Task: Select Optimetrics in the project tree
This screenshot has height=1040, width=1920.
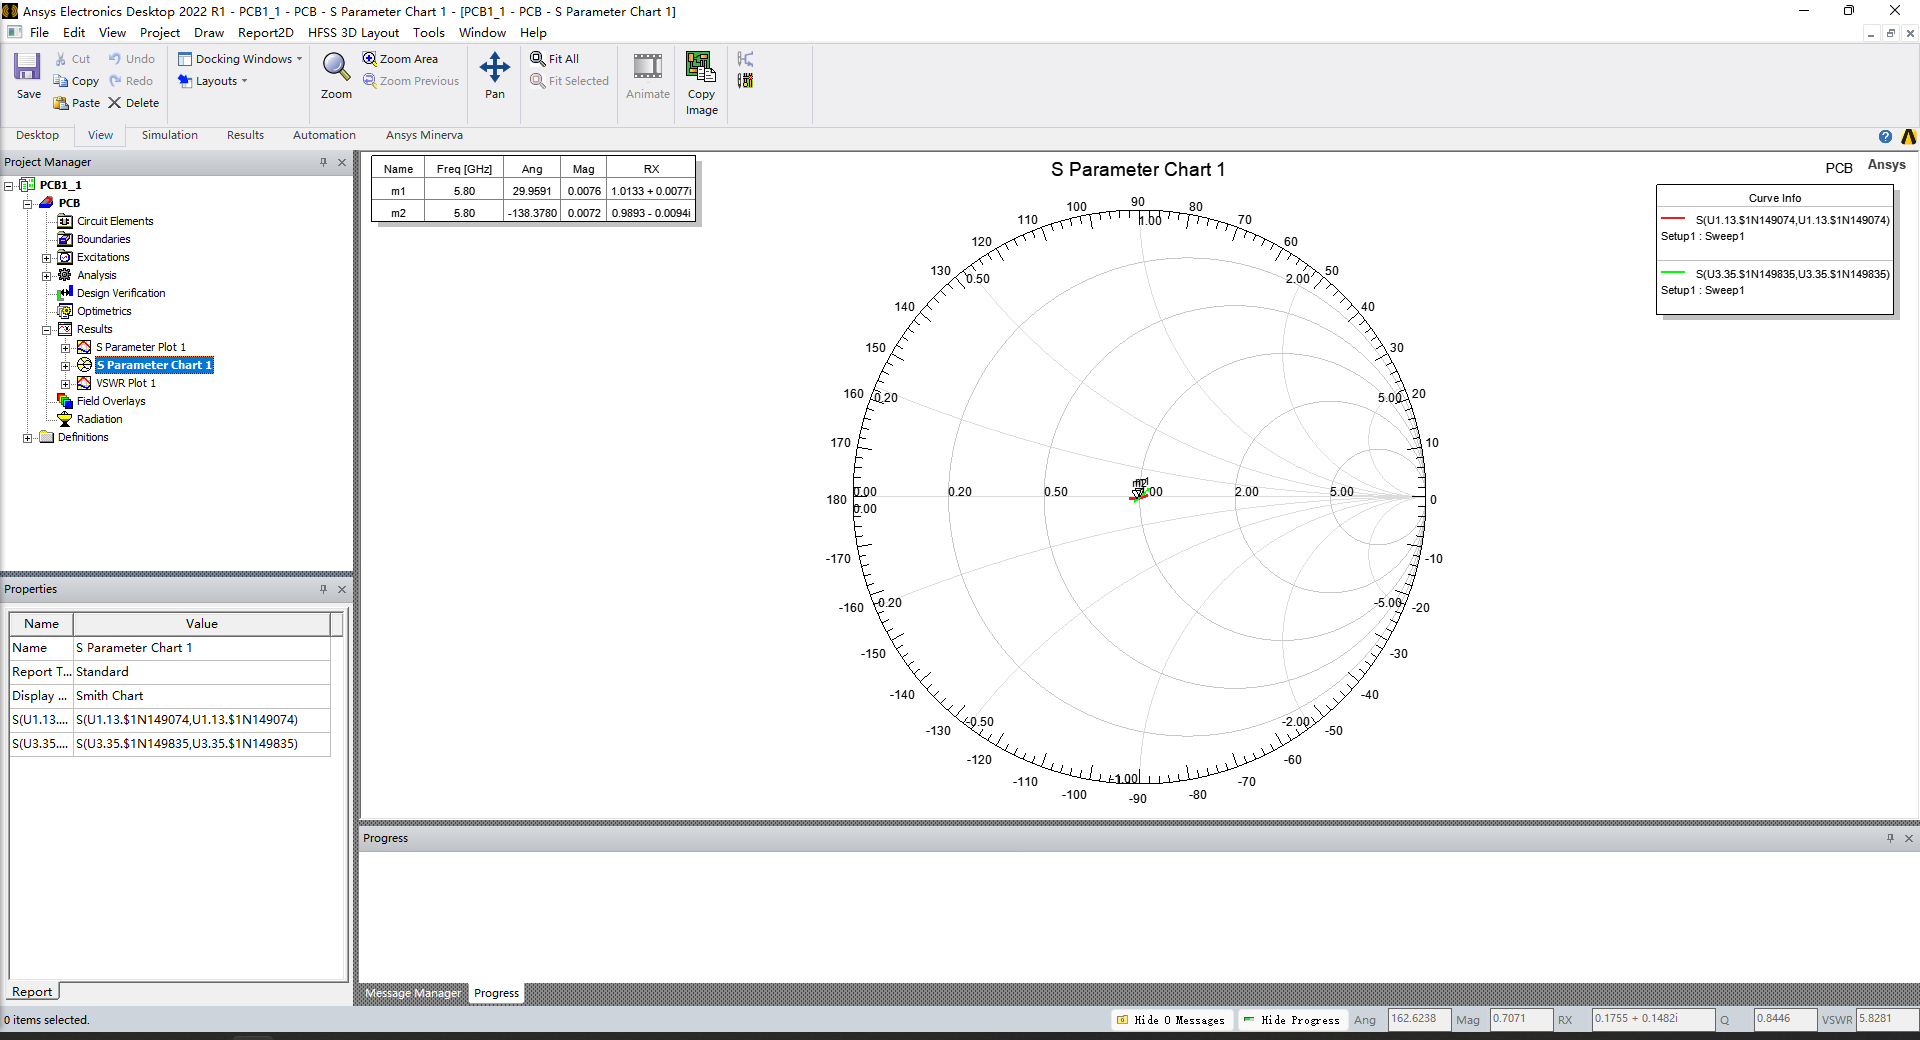Action: coord(104,311)
